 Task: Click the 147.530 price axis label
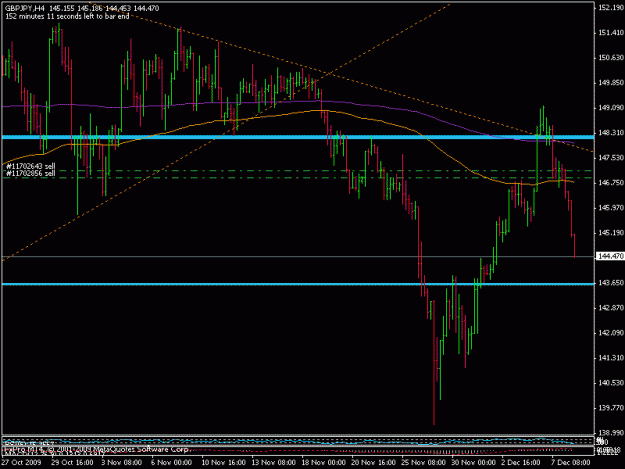tap(611, 158)
